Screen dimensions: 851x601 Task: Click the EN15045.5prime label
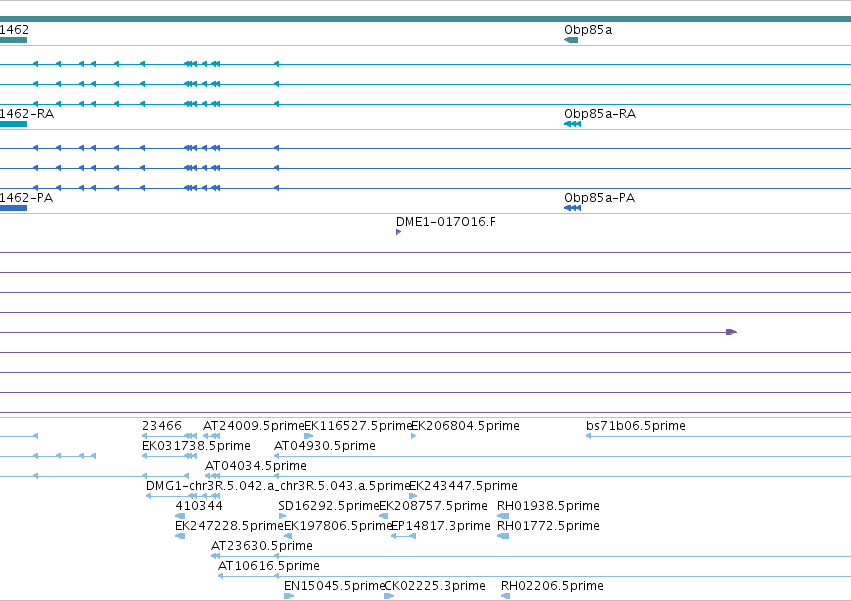334,586
